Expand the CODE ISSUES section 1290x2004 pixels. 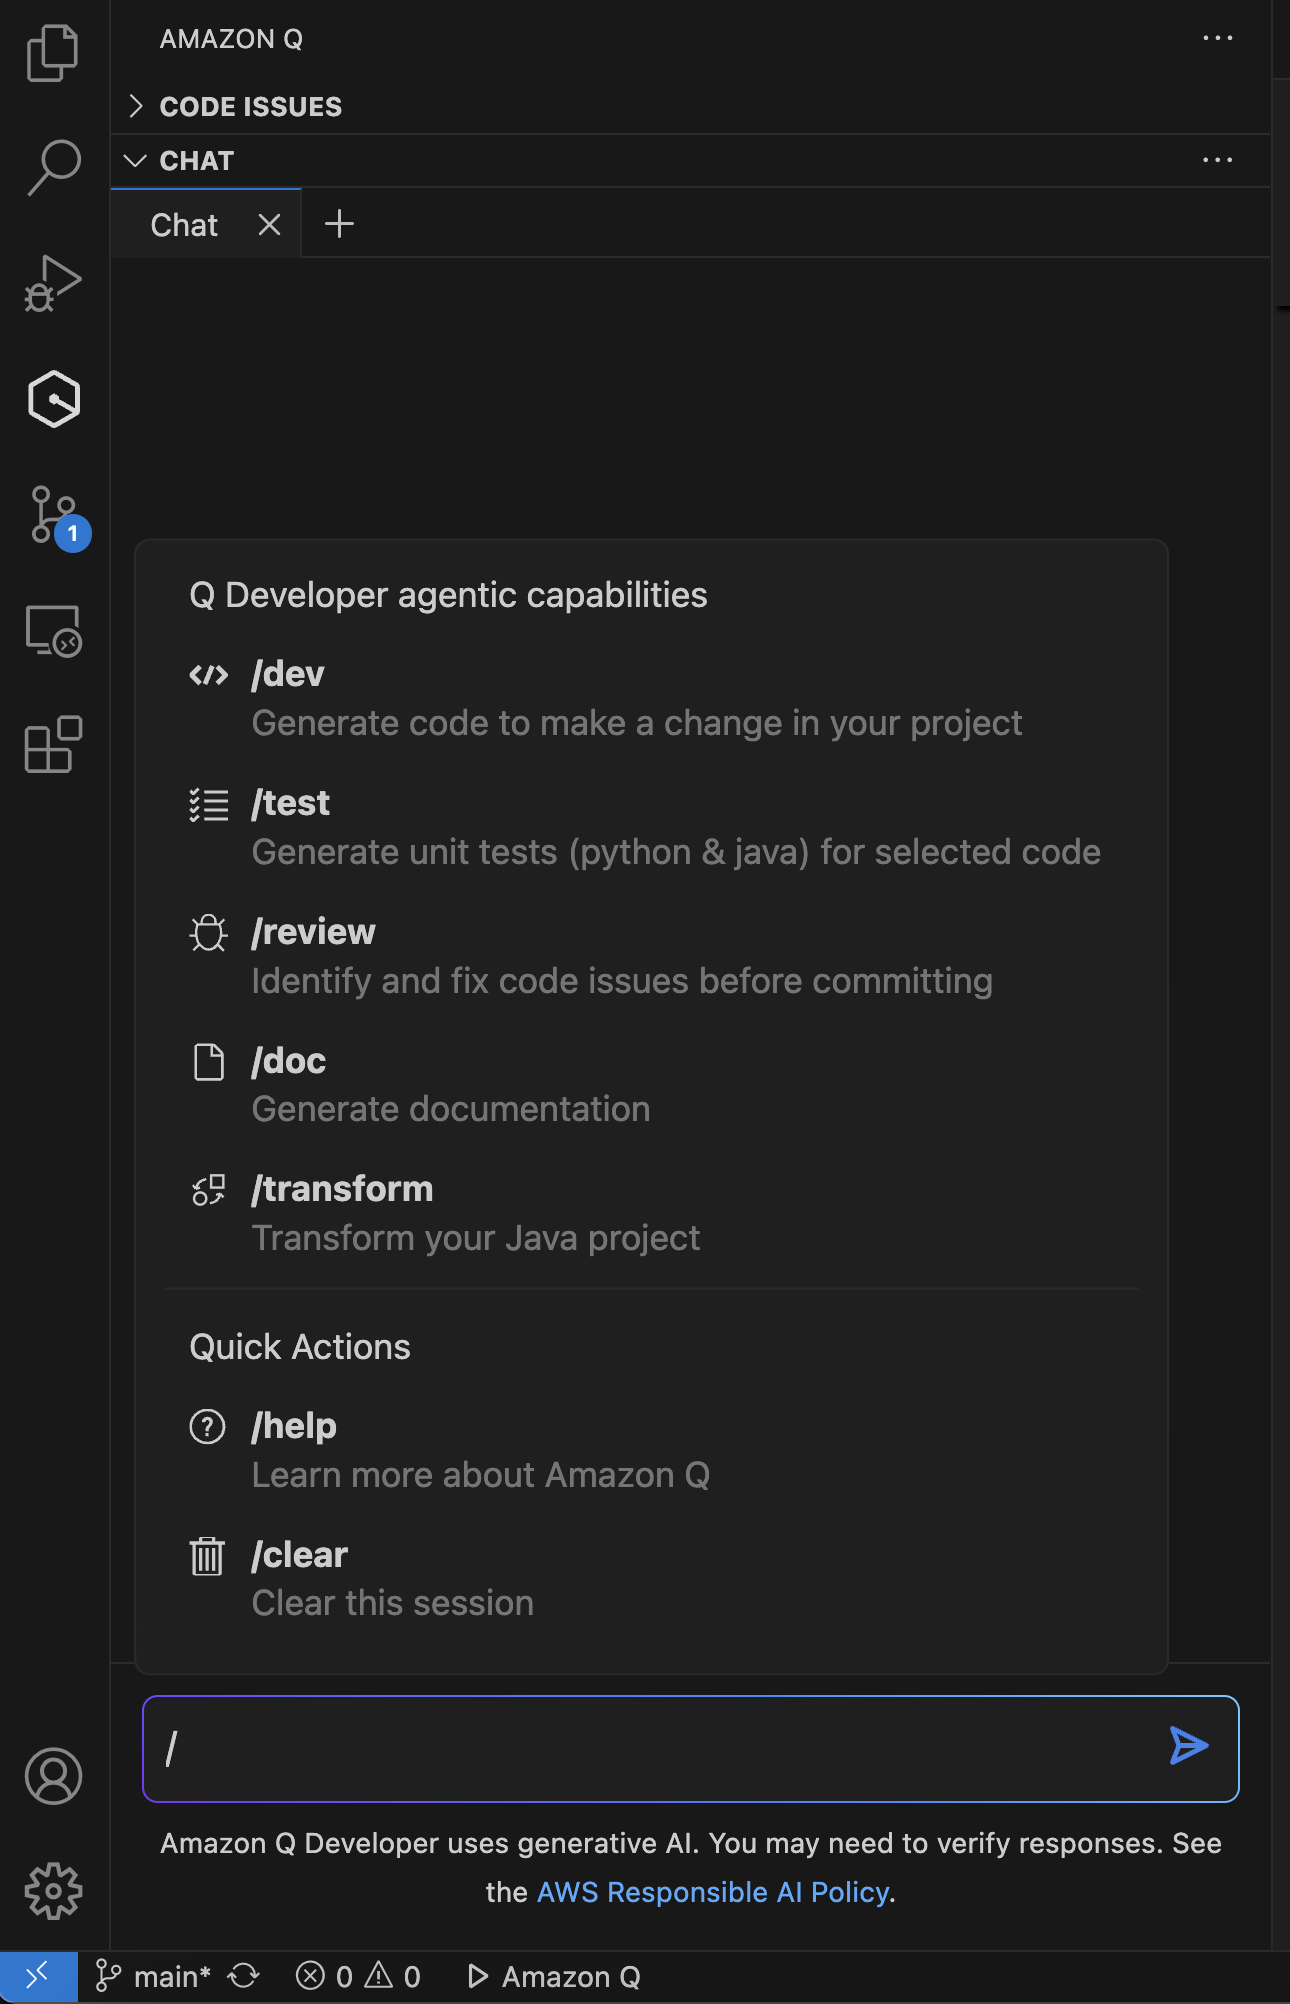[x=250, y=107]
